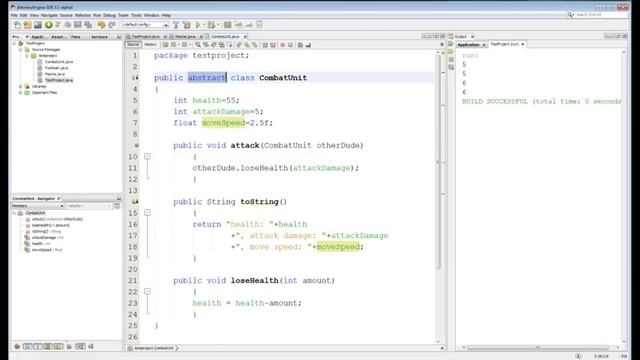This screenshot has width=640, height=360.
Task: Click the New File toolbar icon
Action: coord(17,25)
